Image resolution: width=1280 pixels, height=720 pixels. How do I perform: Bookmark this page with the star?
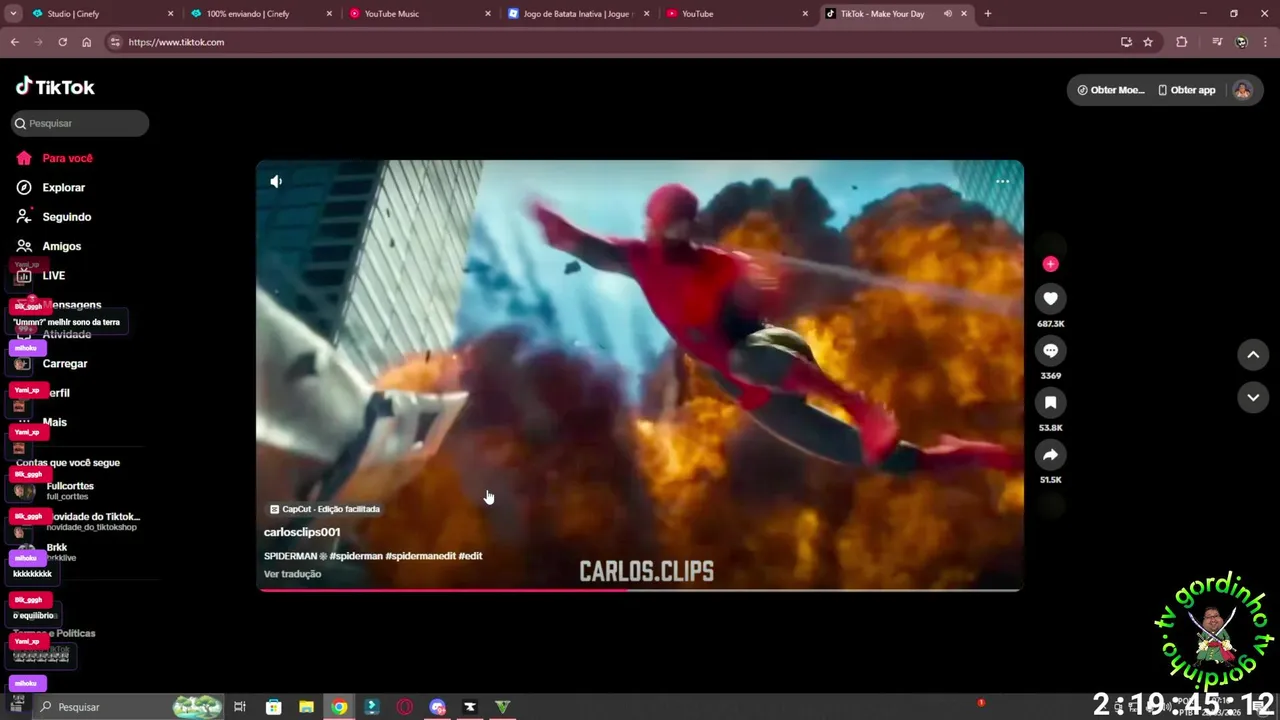click(1148, 42)
